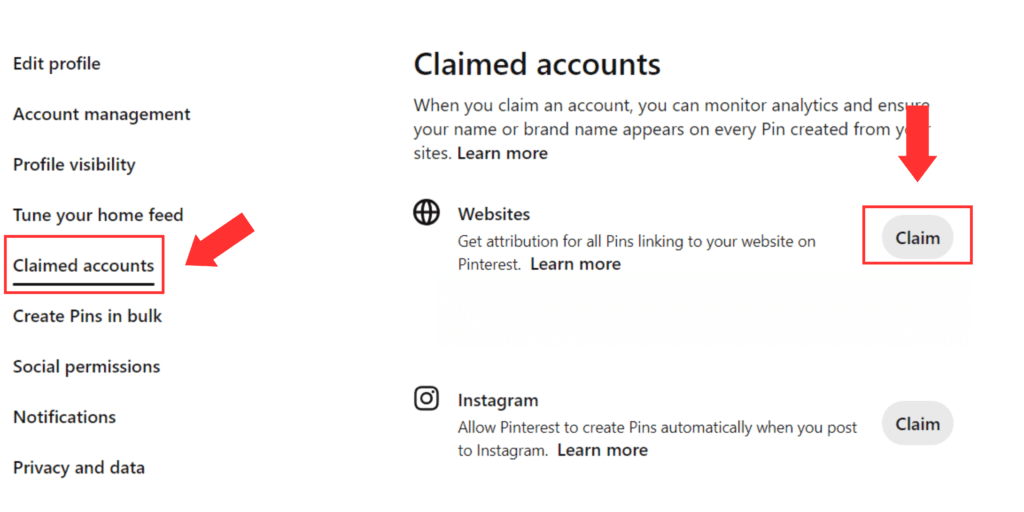Open Tune your home feed
1024x512 pixels.
[98, 215]
